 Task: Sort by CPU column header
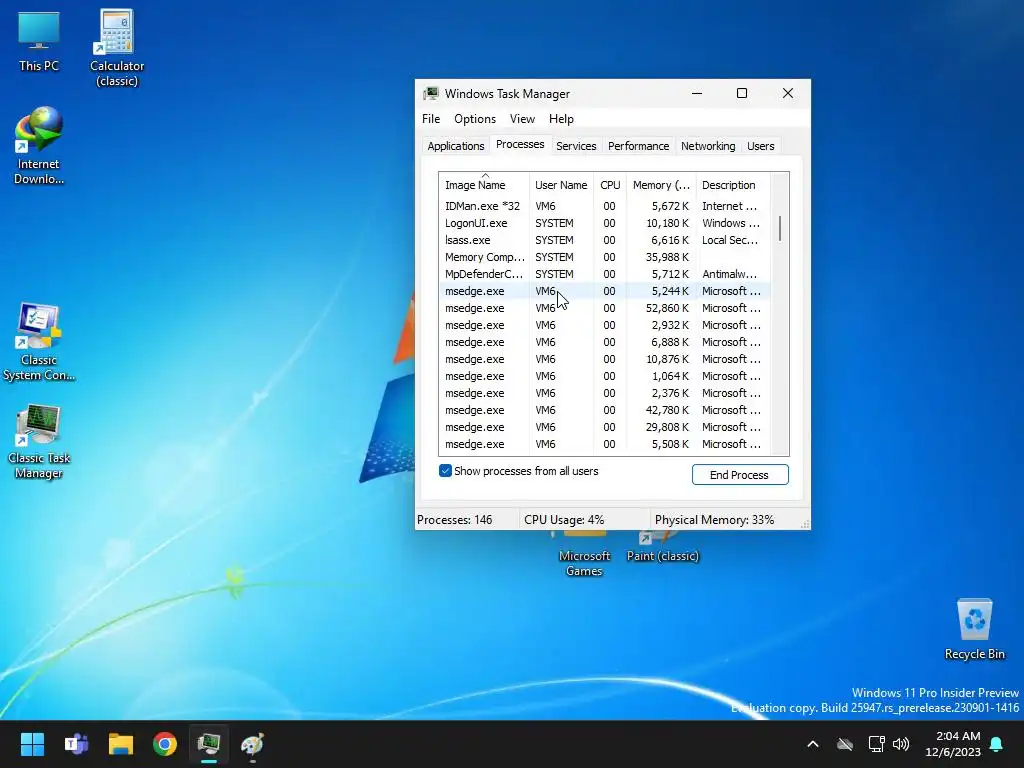(610, 185)
